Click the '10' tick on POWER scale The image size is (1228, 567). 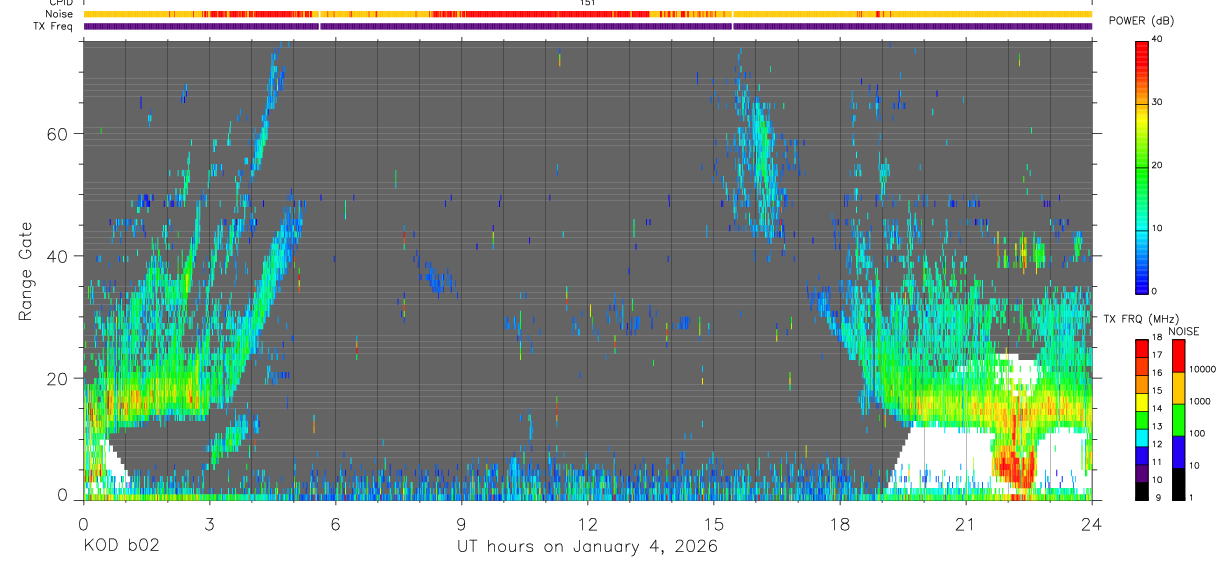click(x=1157, y=228)
